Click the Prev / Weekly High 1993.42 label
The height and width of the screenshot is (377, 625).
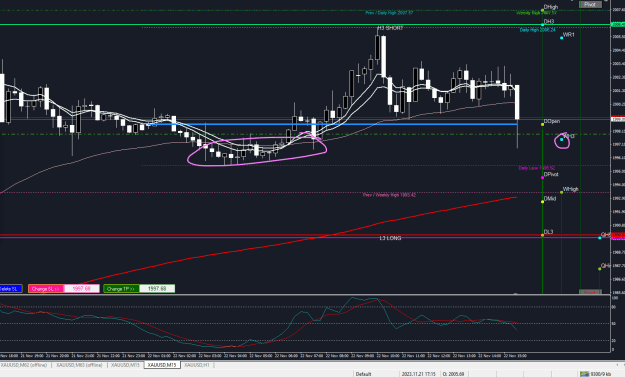(389, 195)
